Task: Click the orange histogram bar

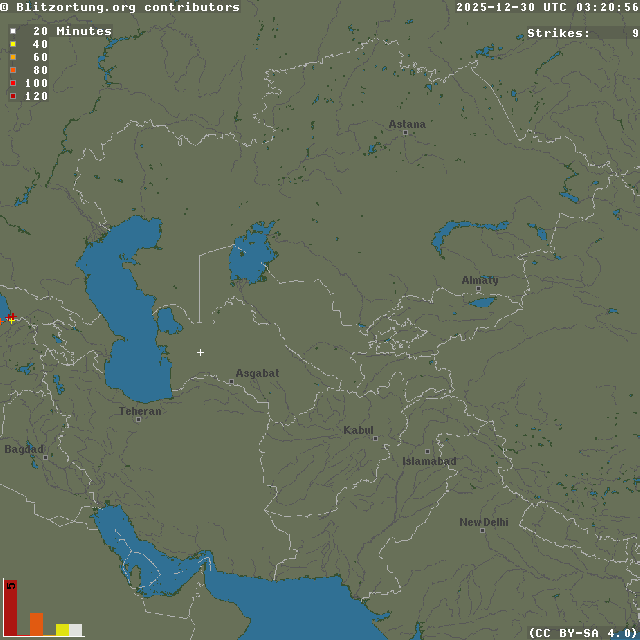Action: 36,624
